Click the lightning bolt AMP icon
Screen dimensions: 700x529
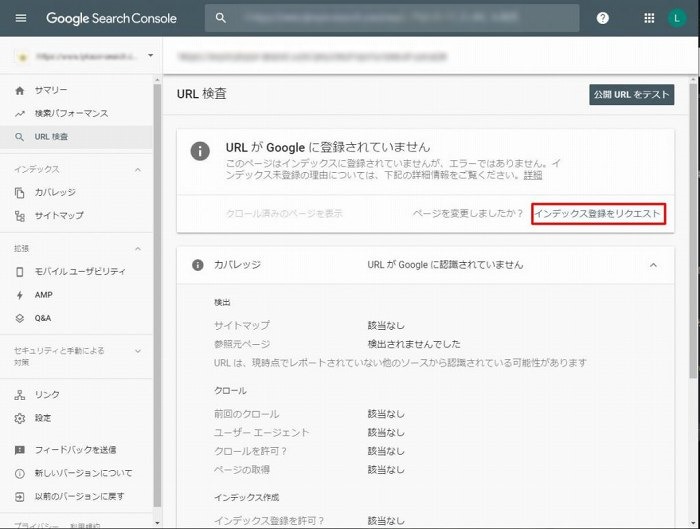20,295
